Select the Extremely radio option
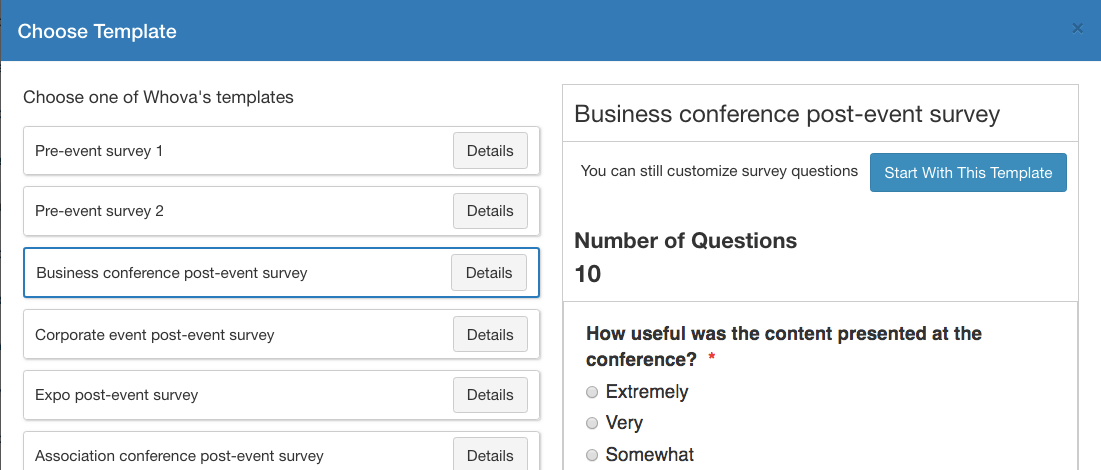1101x470 pixels. (x=592, y=392)
